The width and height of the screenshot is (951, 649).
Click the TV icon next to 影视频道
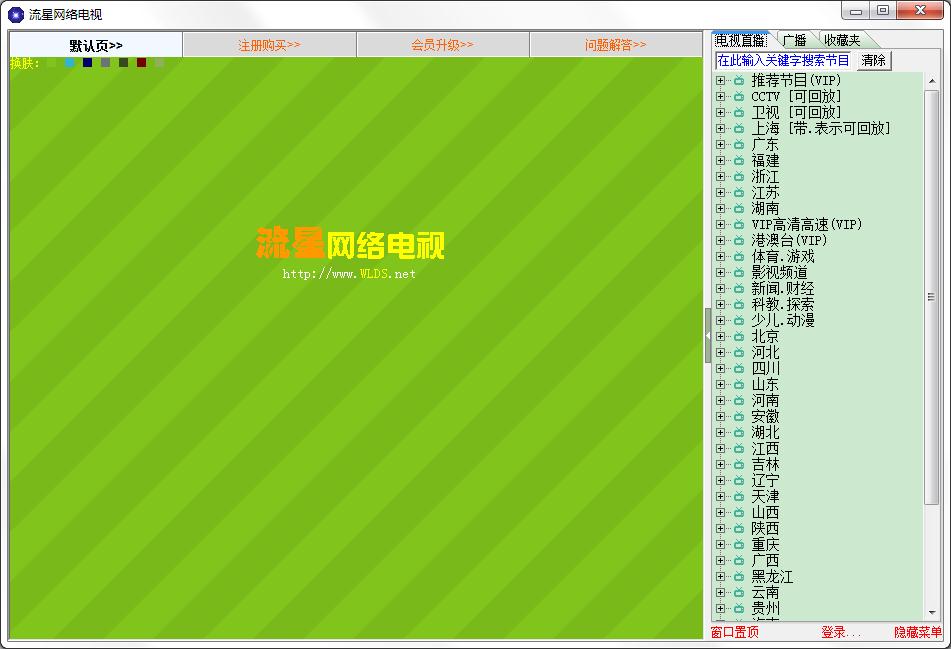click(x=739, y=273)
